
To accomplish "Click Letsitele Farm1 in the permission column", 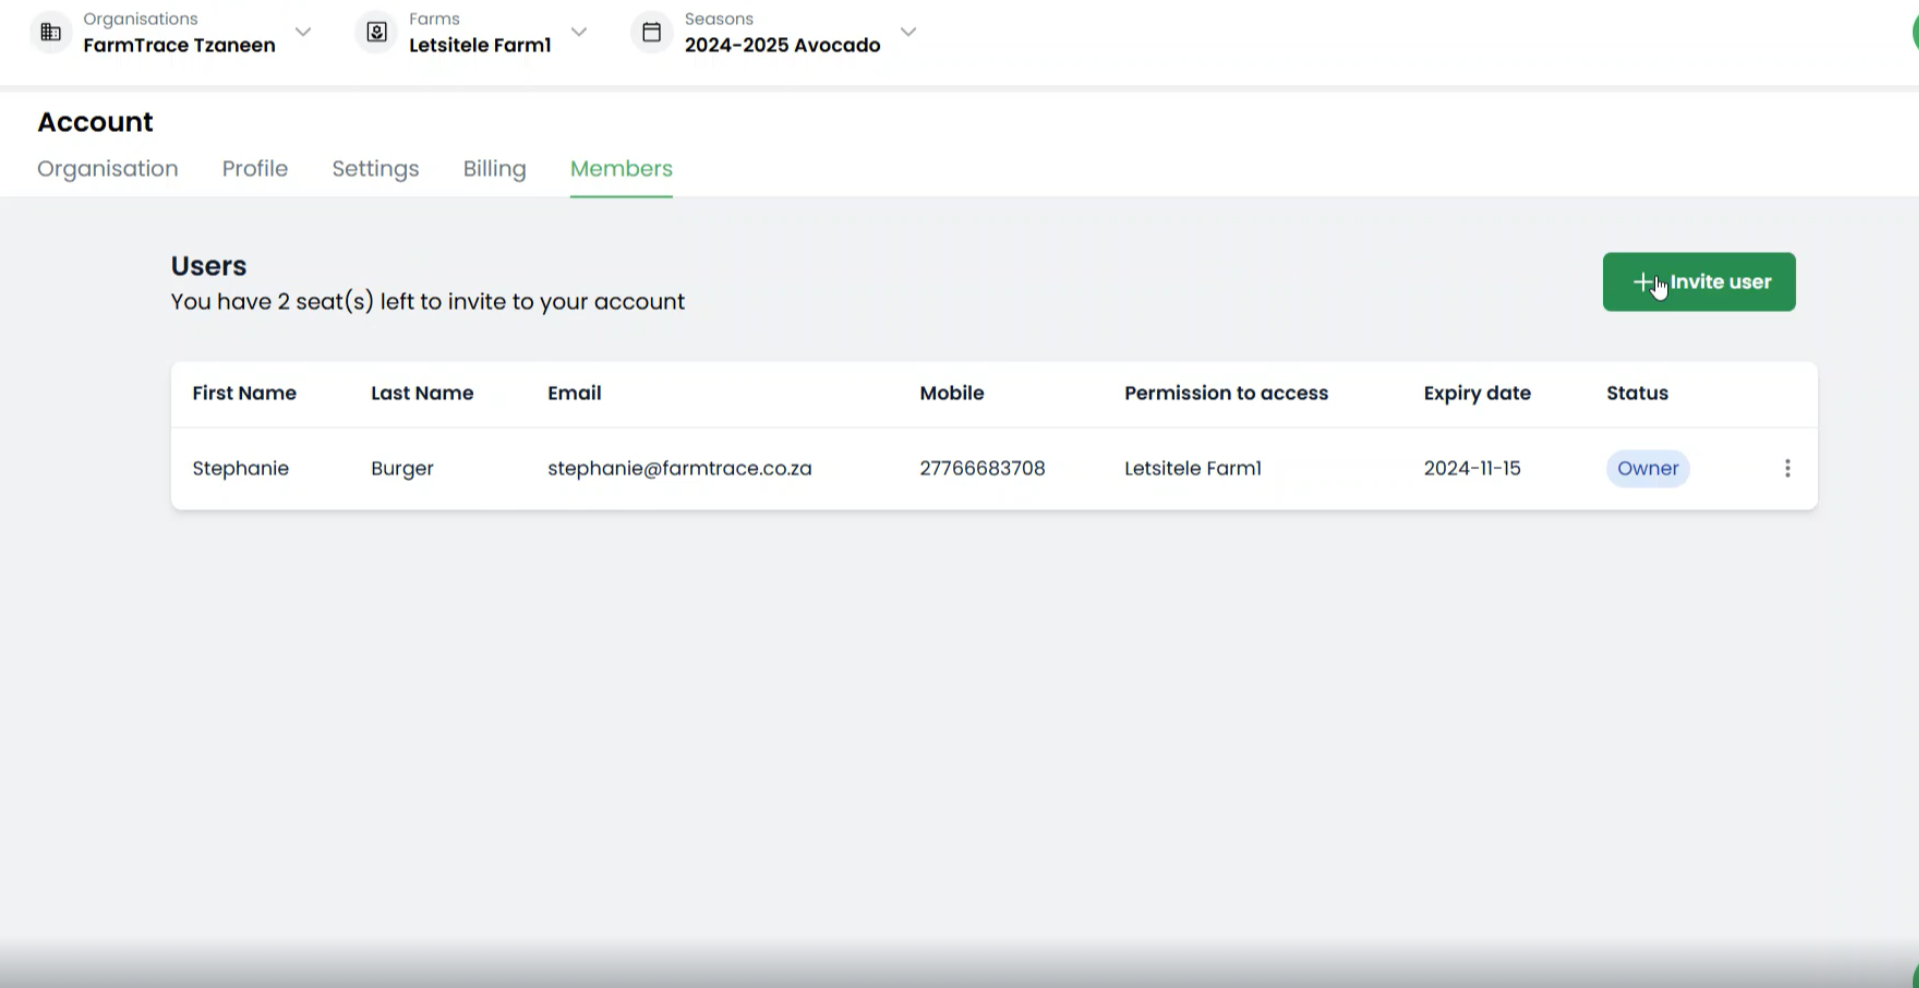I will coord(1193,468).
